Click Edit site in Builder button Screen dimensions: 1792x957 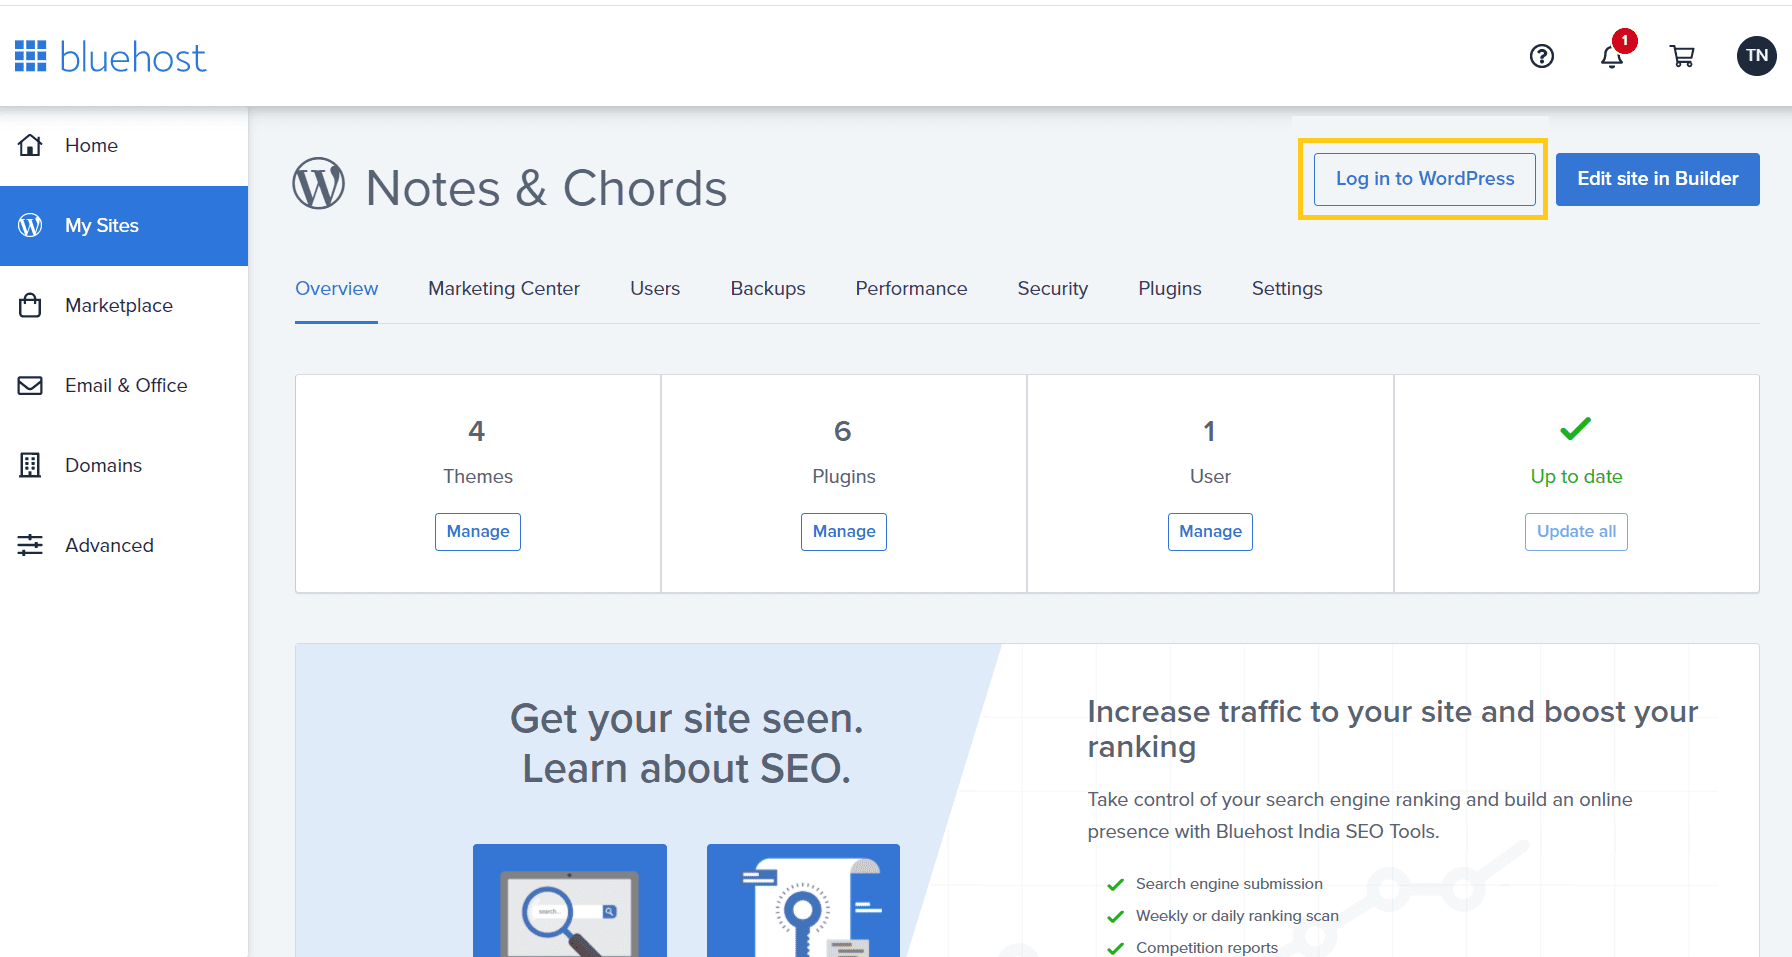(1657, 179)
